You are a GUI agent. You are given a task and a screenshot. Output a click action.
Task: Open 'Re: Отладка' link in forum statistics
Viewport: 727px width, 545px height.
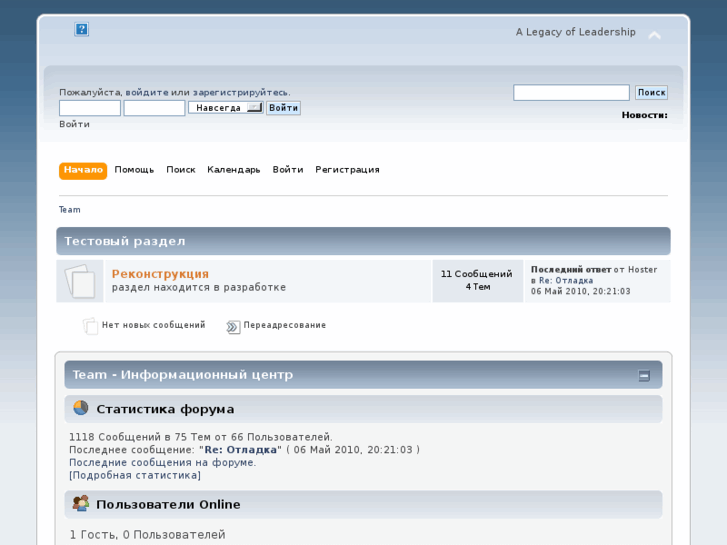[x=241, y=449]
